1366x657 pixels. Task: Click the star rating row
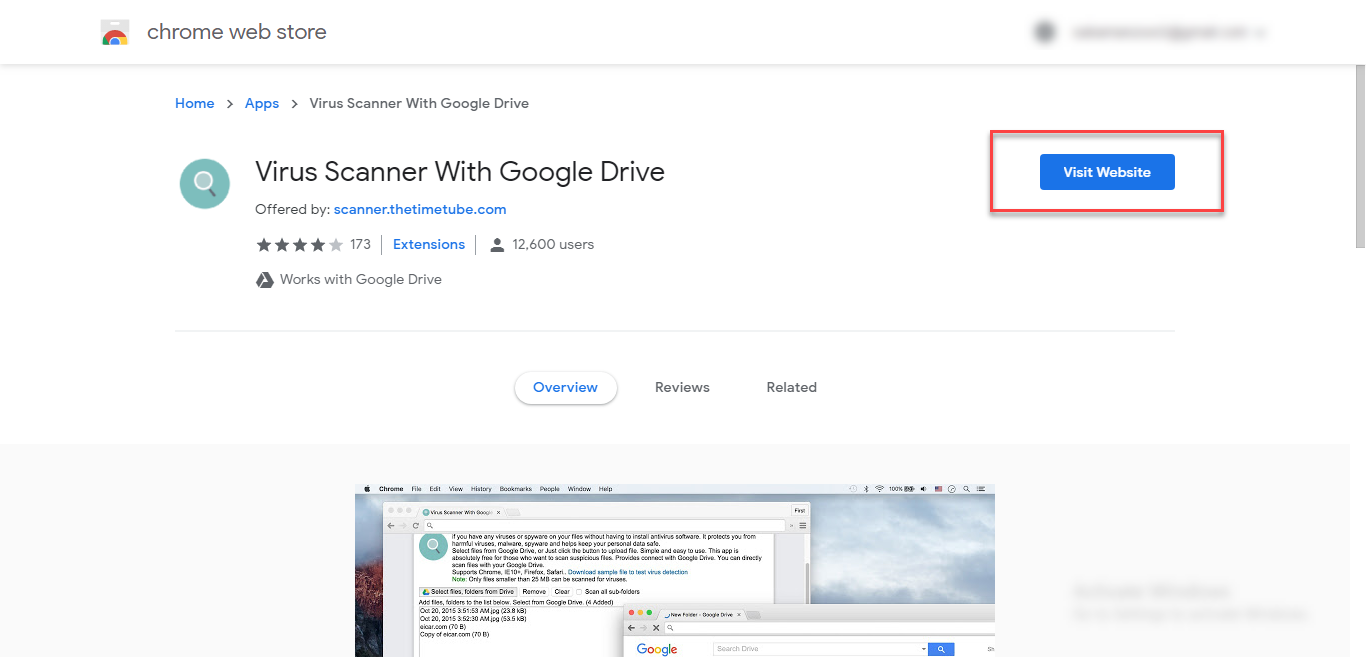click(299, 244)
